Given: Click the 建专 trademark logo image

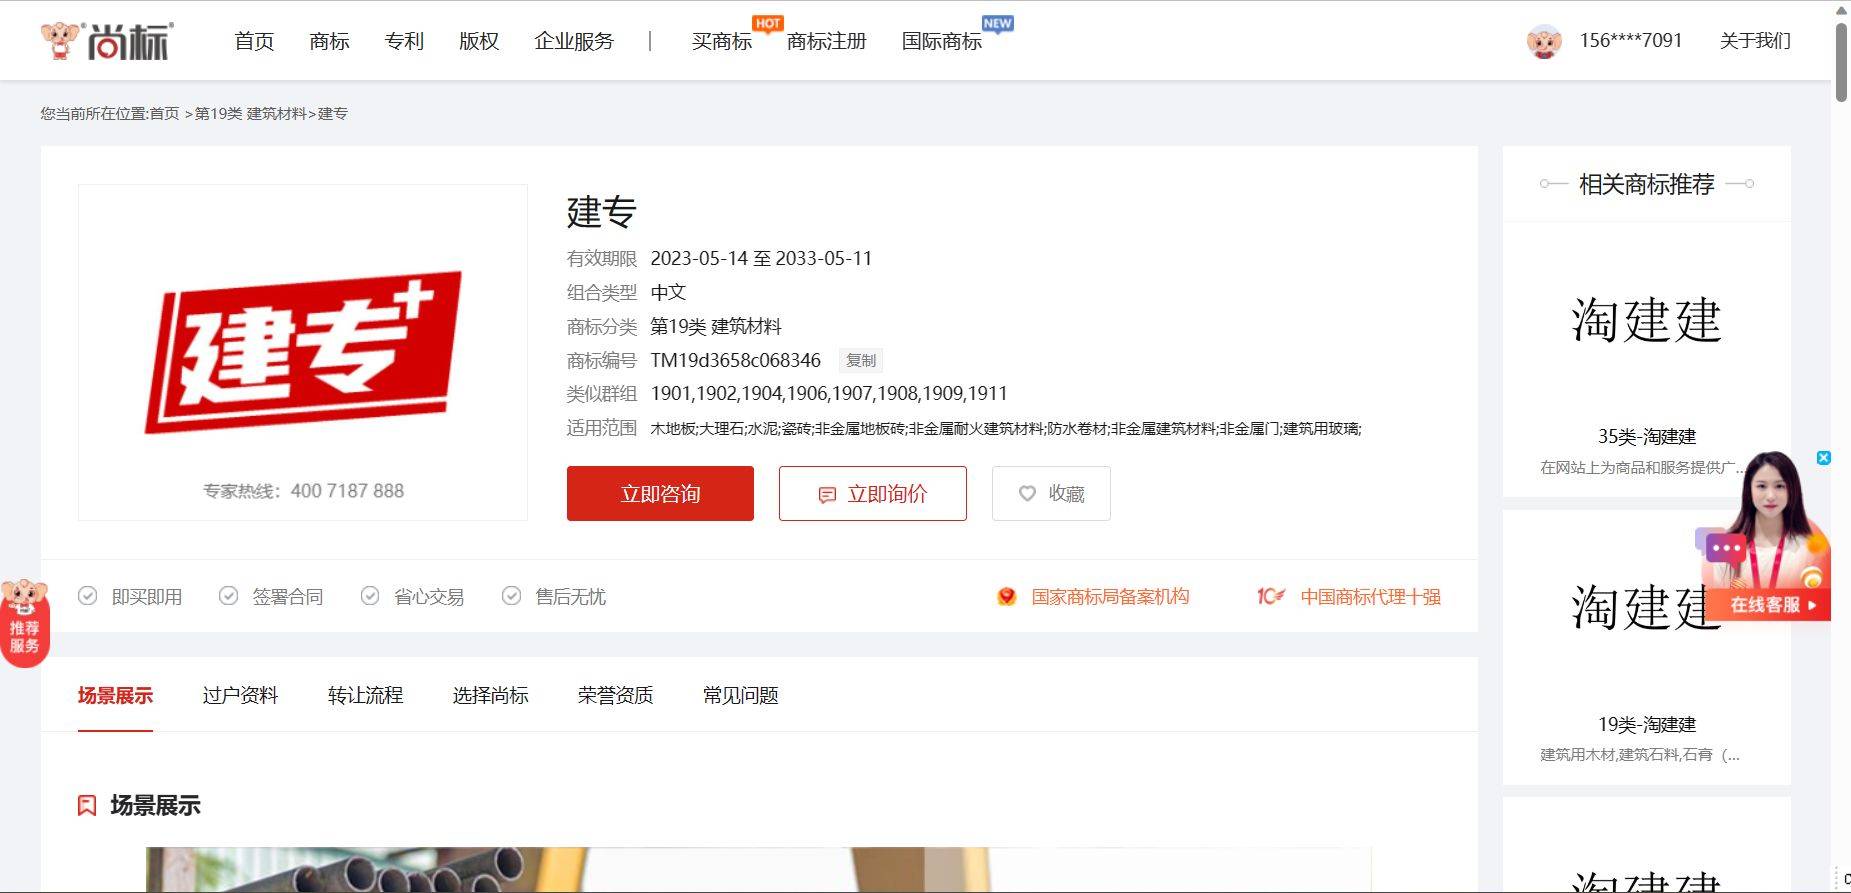Looking at the screenshot, I should tap(303, 352).
